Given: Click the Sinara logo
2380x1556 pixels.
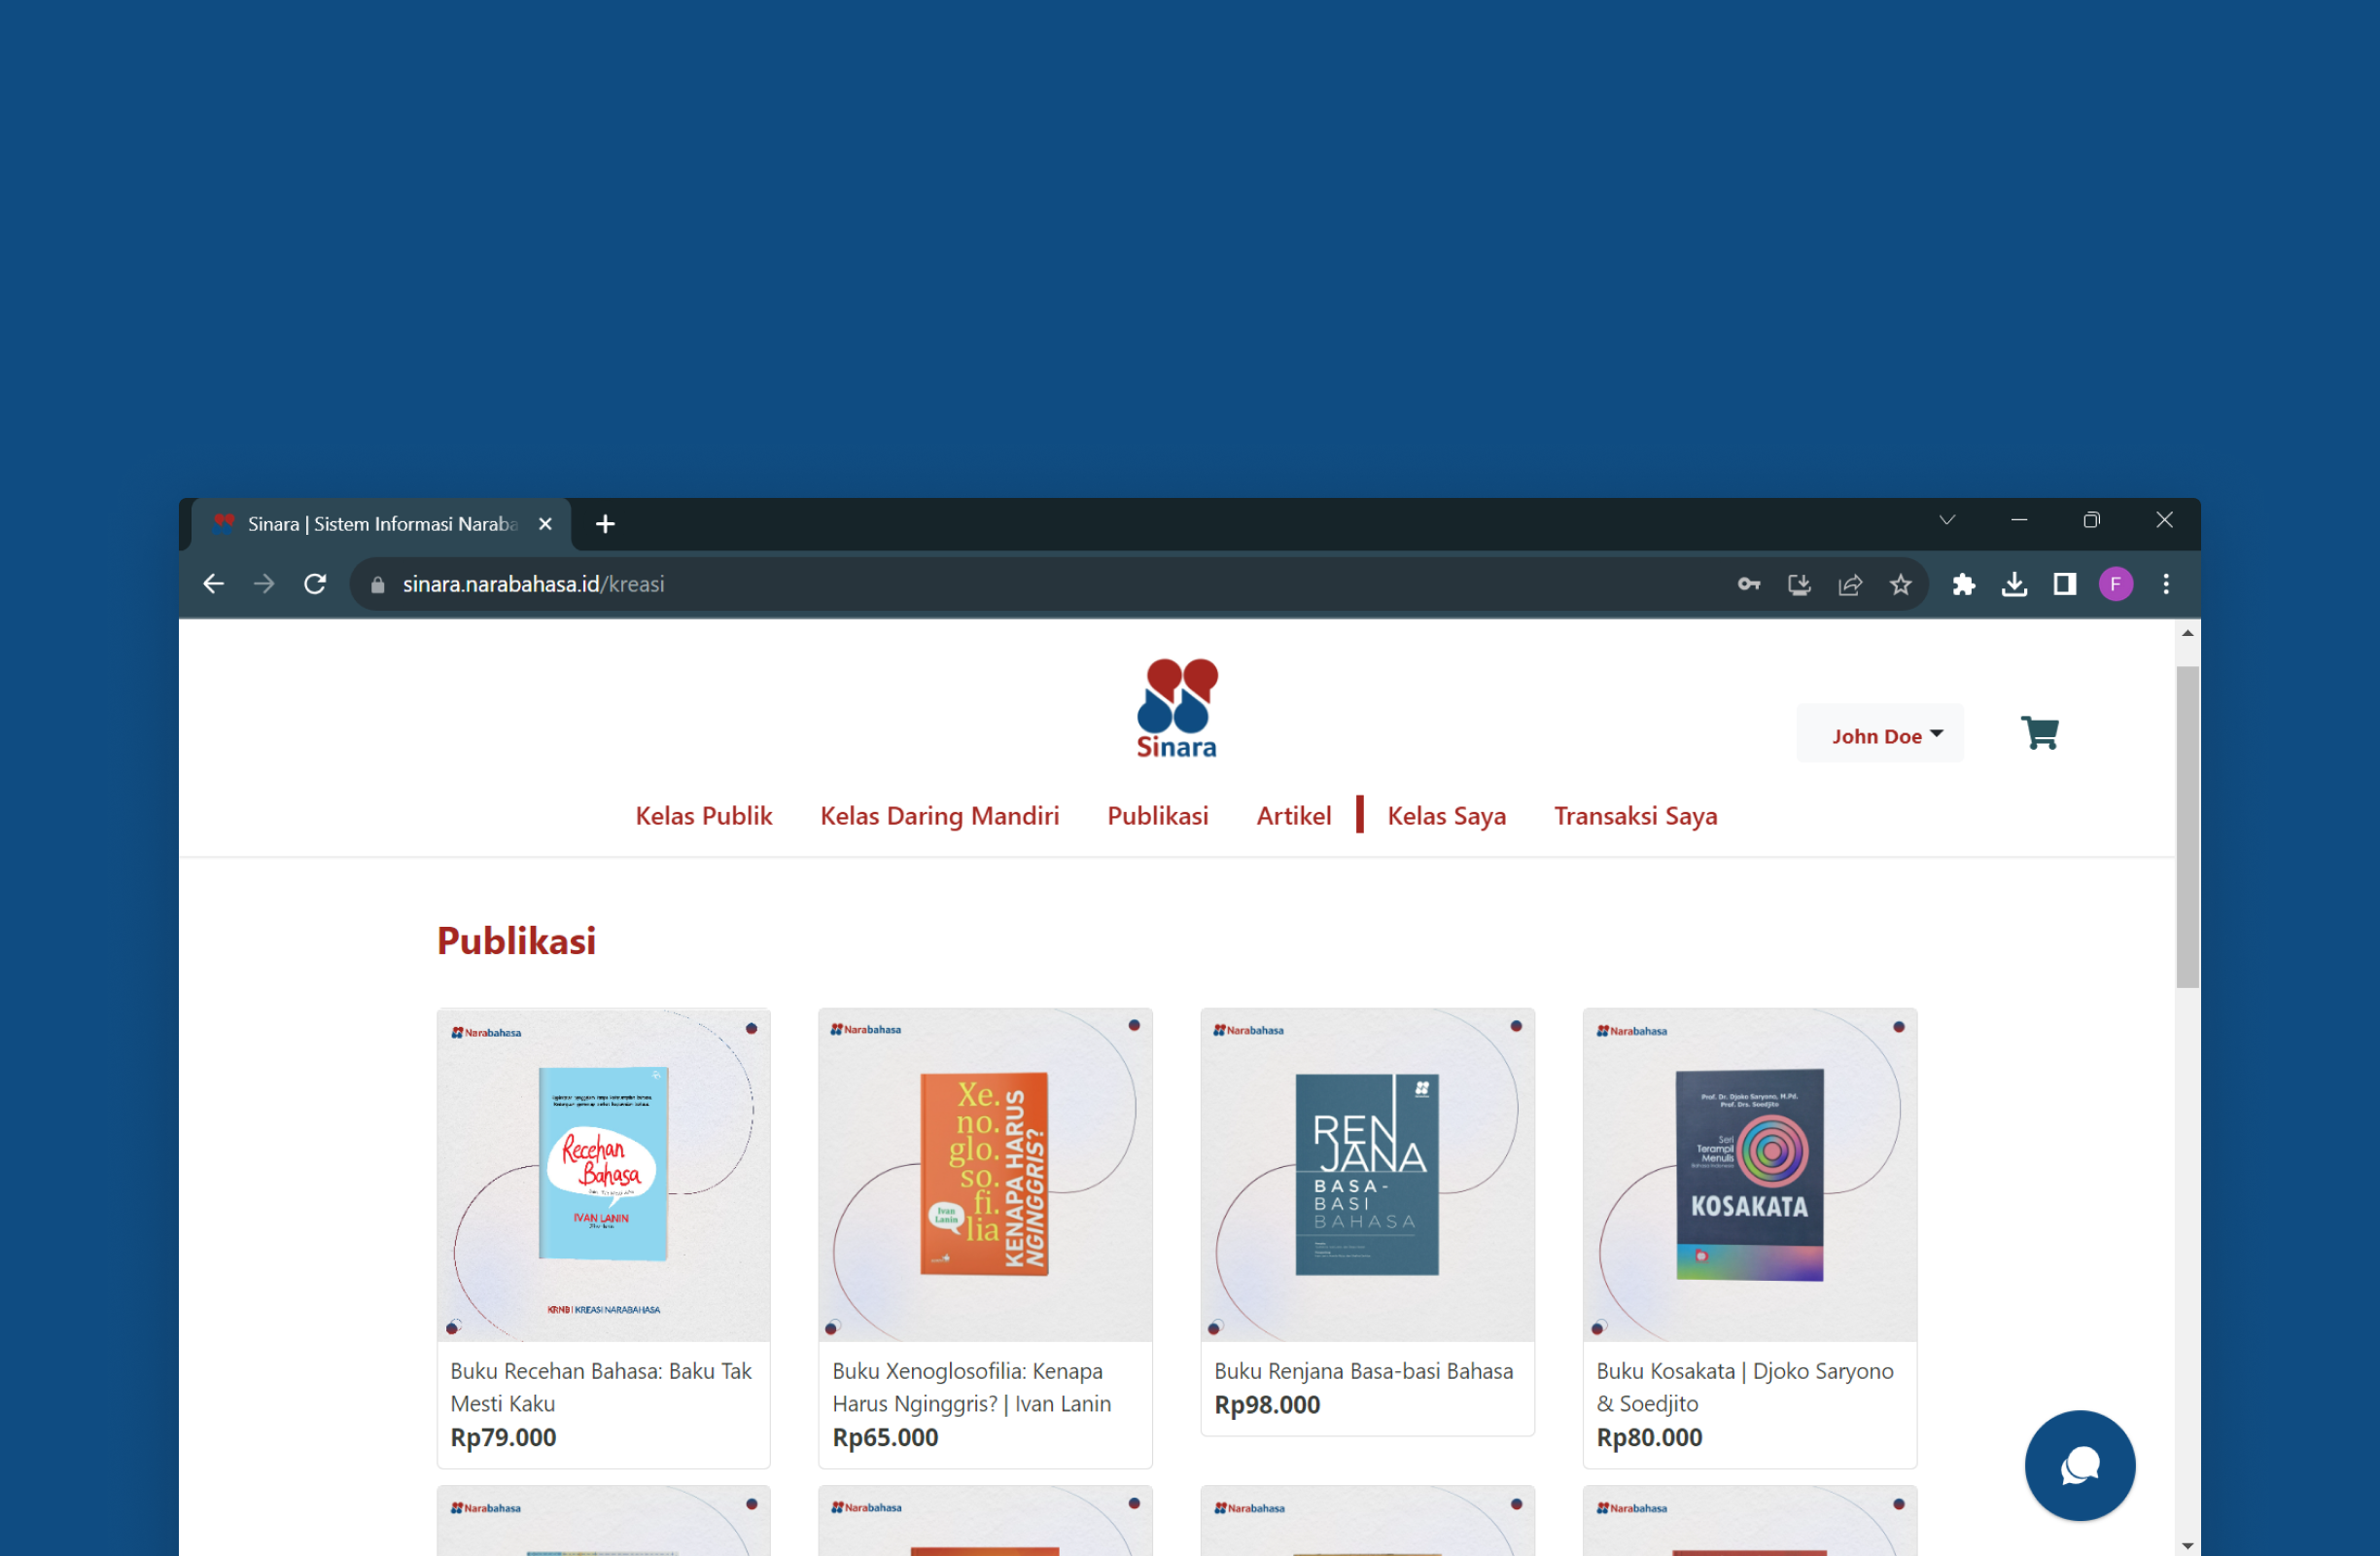Looking at the screenshot, I should [1176, 708].
